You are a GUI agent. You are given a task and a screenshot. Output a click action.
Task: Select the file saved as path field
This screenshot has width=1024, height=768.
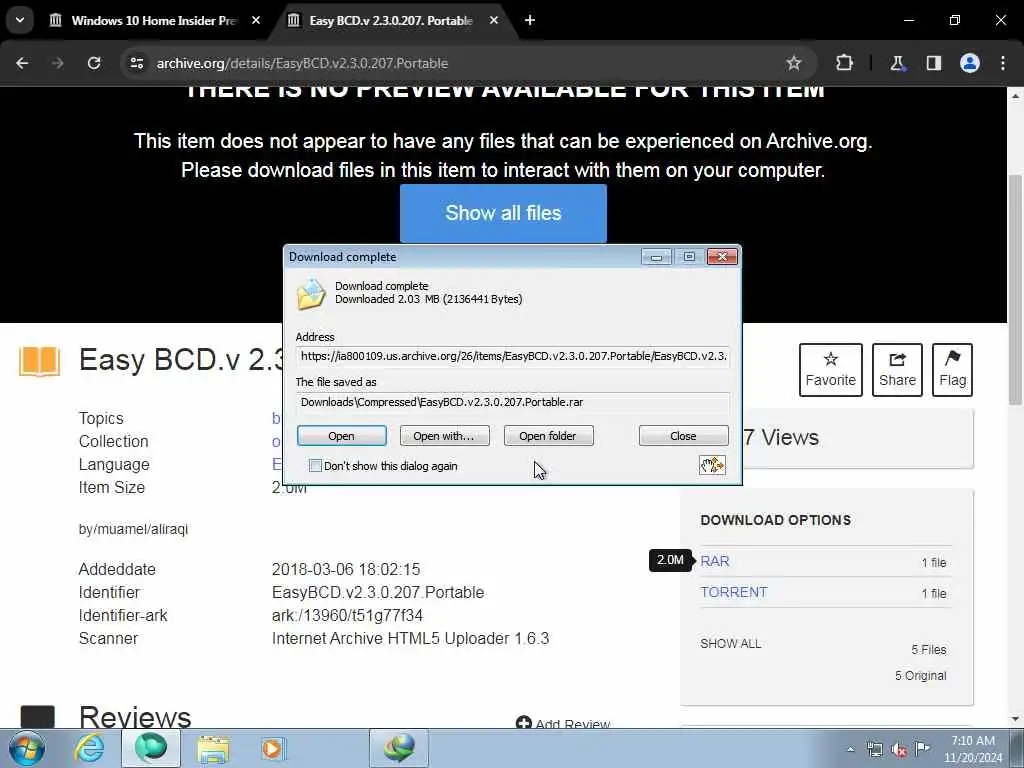[x=513, y=402]
